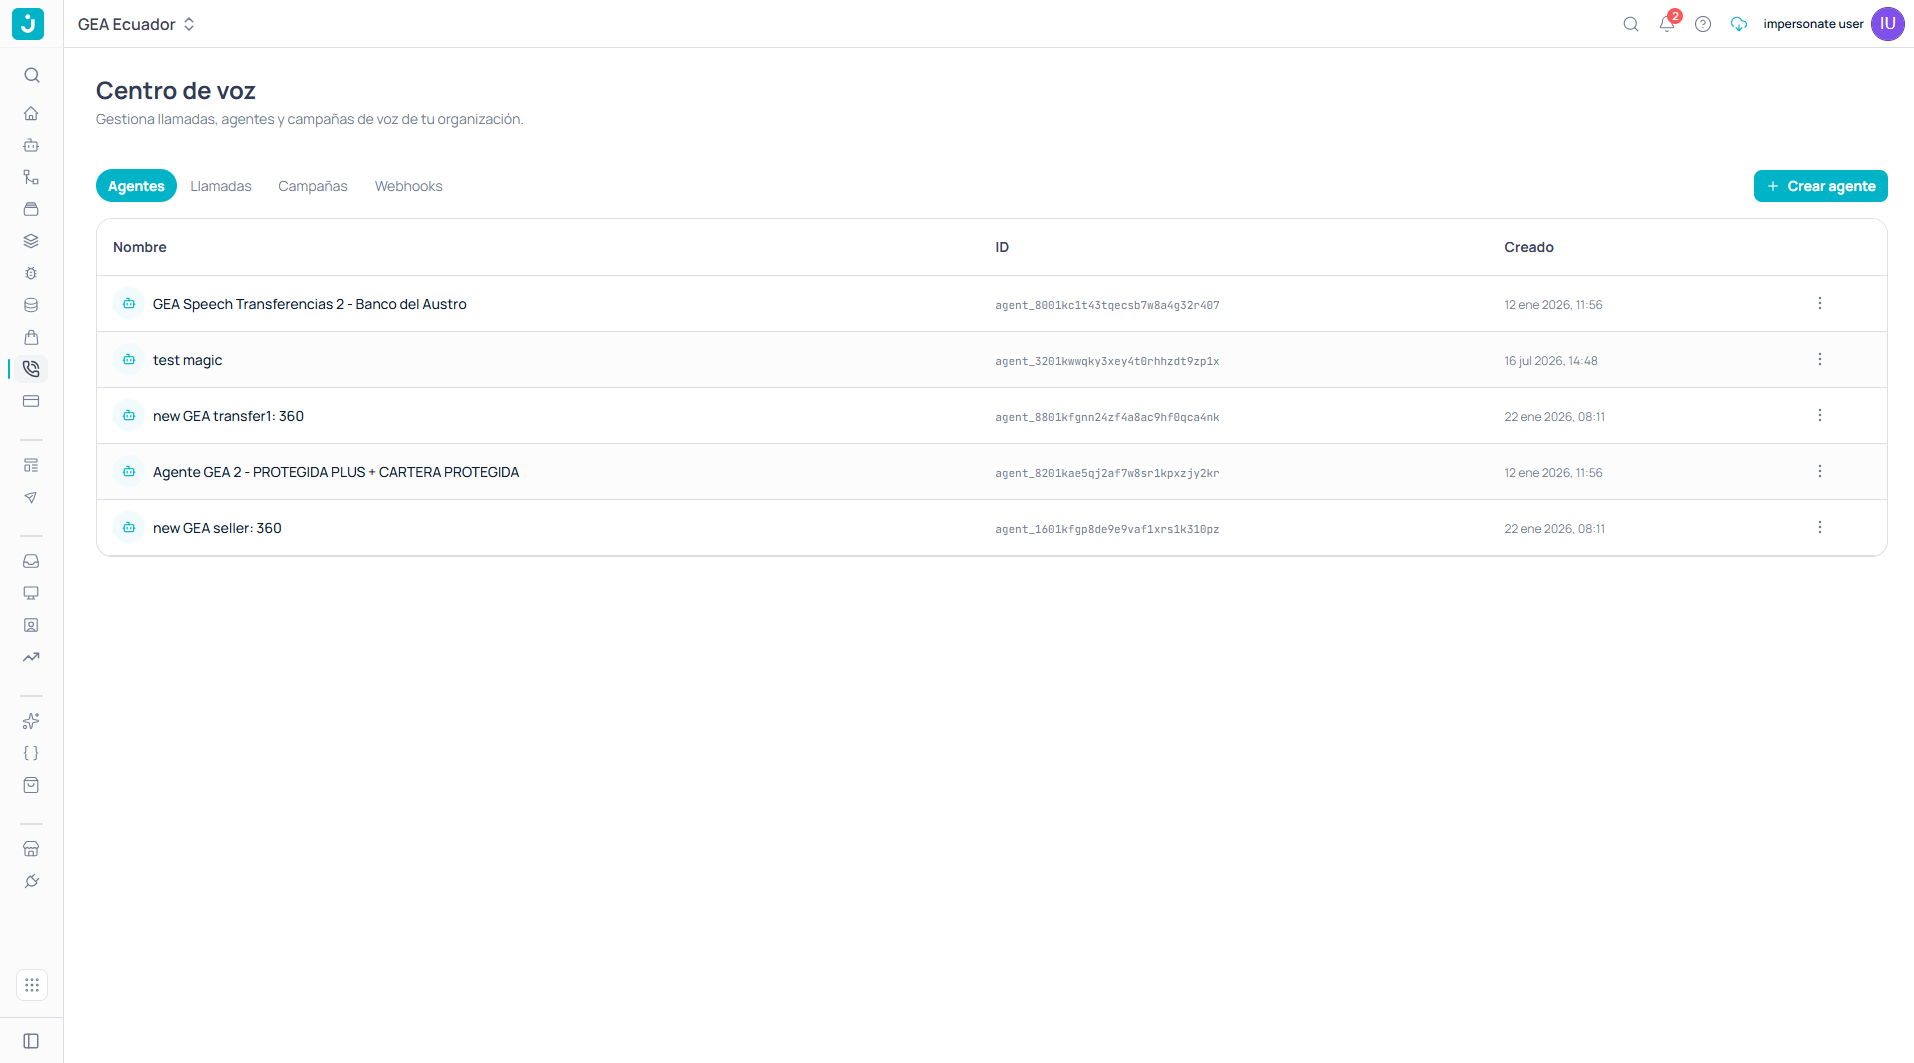Click the bot icon beside new GEA seller: 360
The width and height of the screenshot is (1914, 1063).
129,527
